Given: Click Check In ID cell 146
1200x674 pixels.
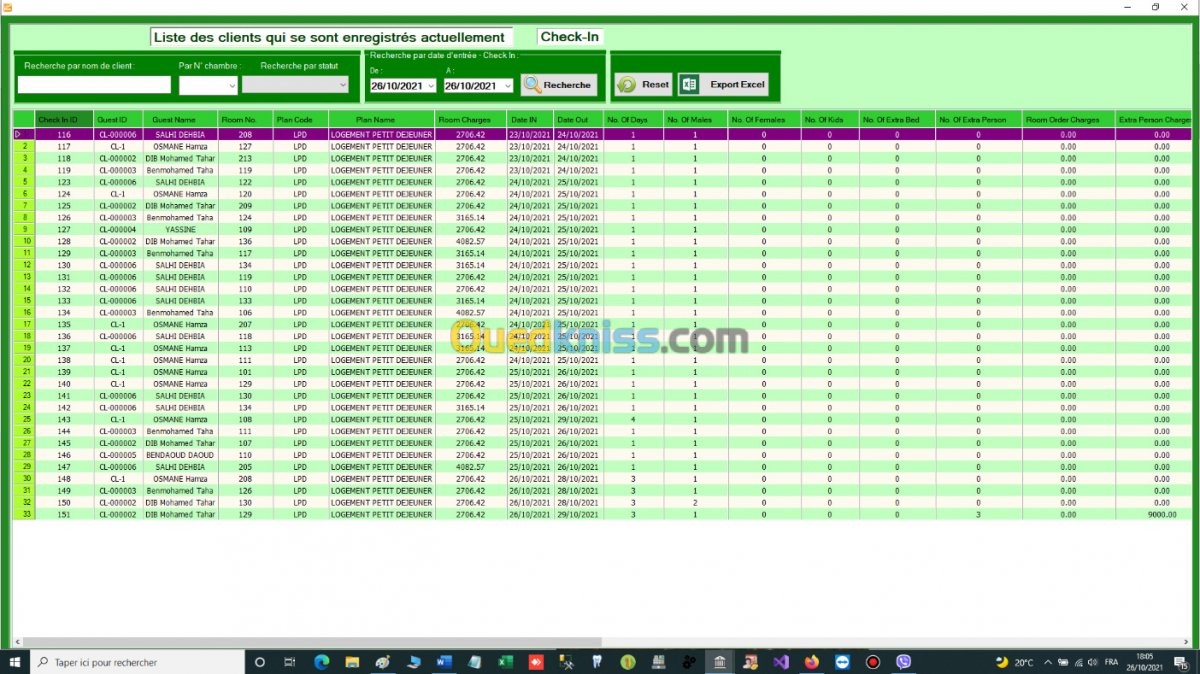Looking at the screenshot, I should pyautogui.click(x=64, y=455).
